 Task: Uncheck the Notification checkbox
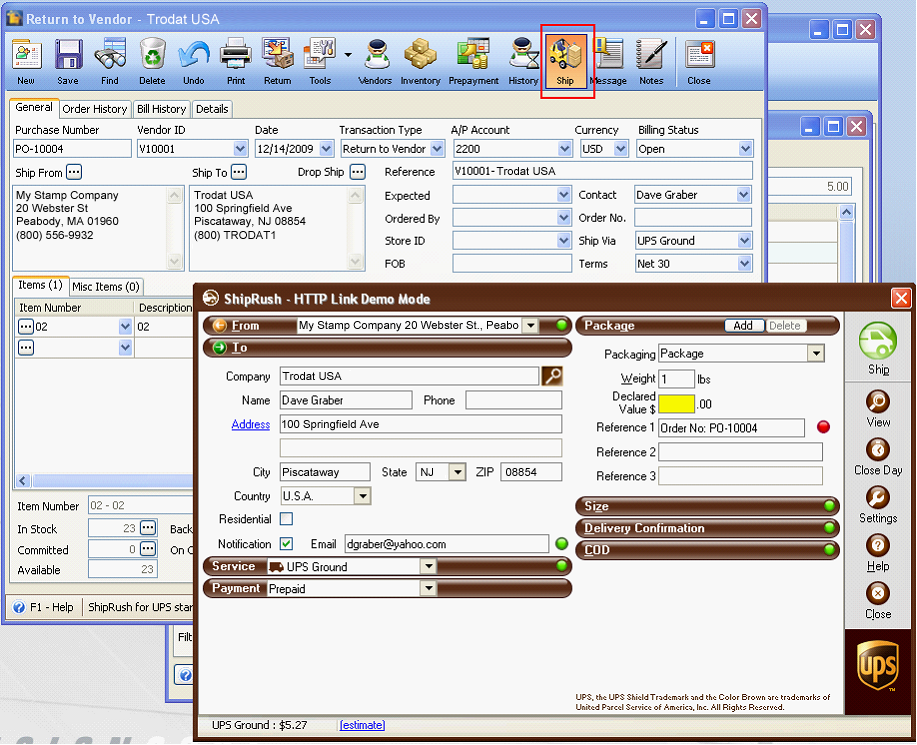coord(287,544)
